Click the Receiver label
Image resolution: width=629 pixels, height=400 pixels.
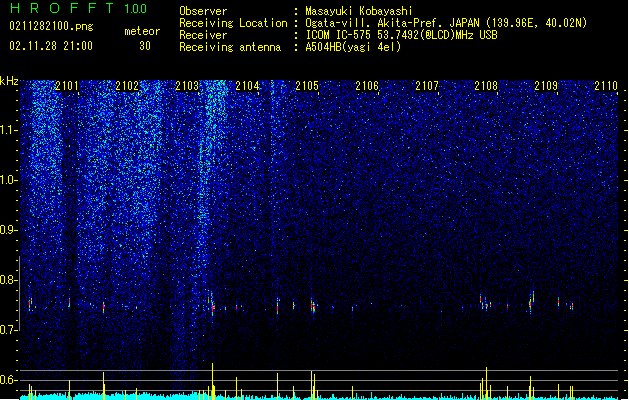coord(203,35)
